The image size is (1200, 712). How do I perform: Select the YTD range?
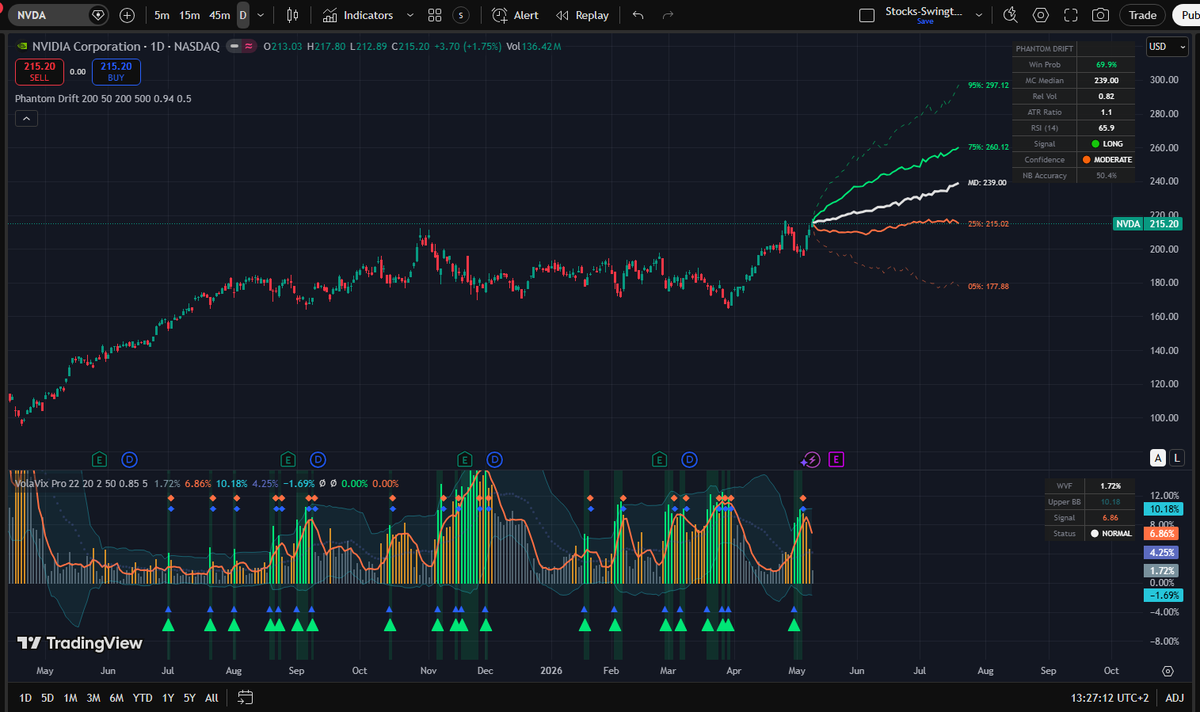pos(143,697)
